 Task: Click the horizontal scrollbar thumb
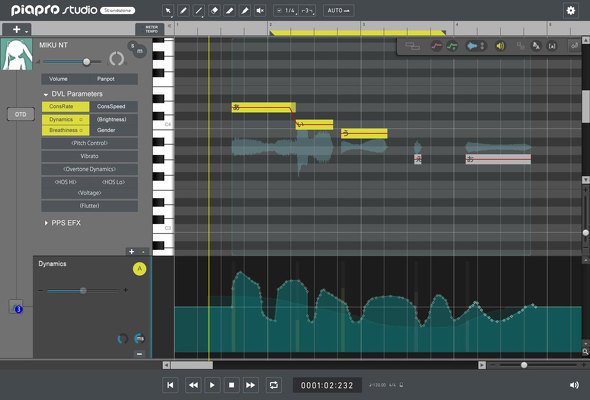click(192, 365)
